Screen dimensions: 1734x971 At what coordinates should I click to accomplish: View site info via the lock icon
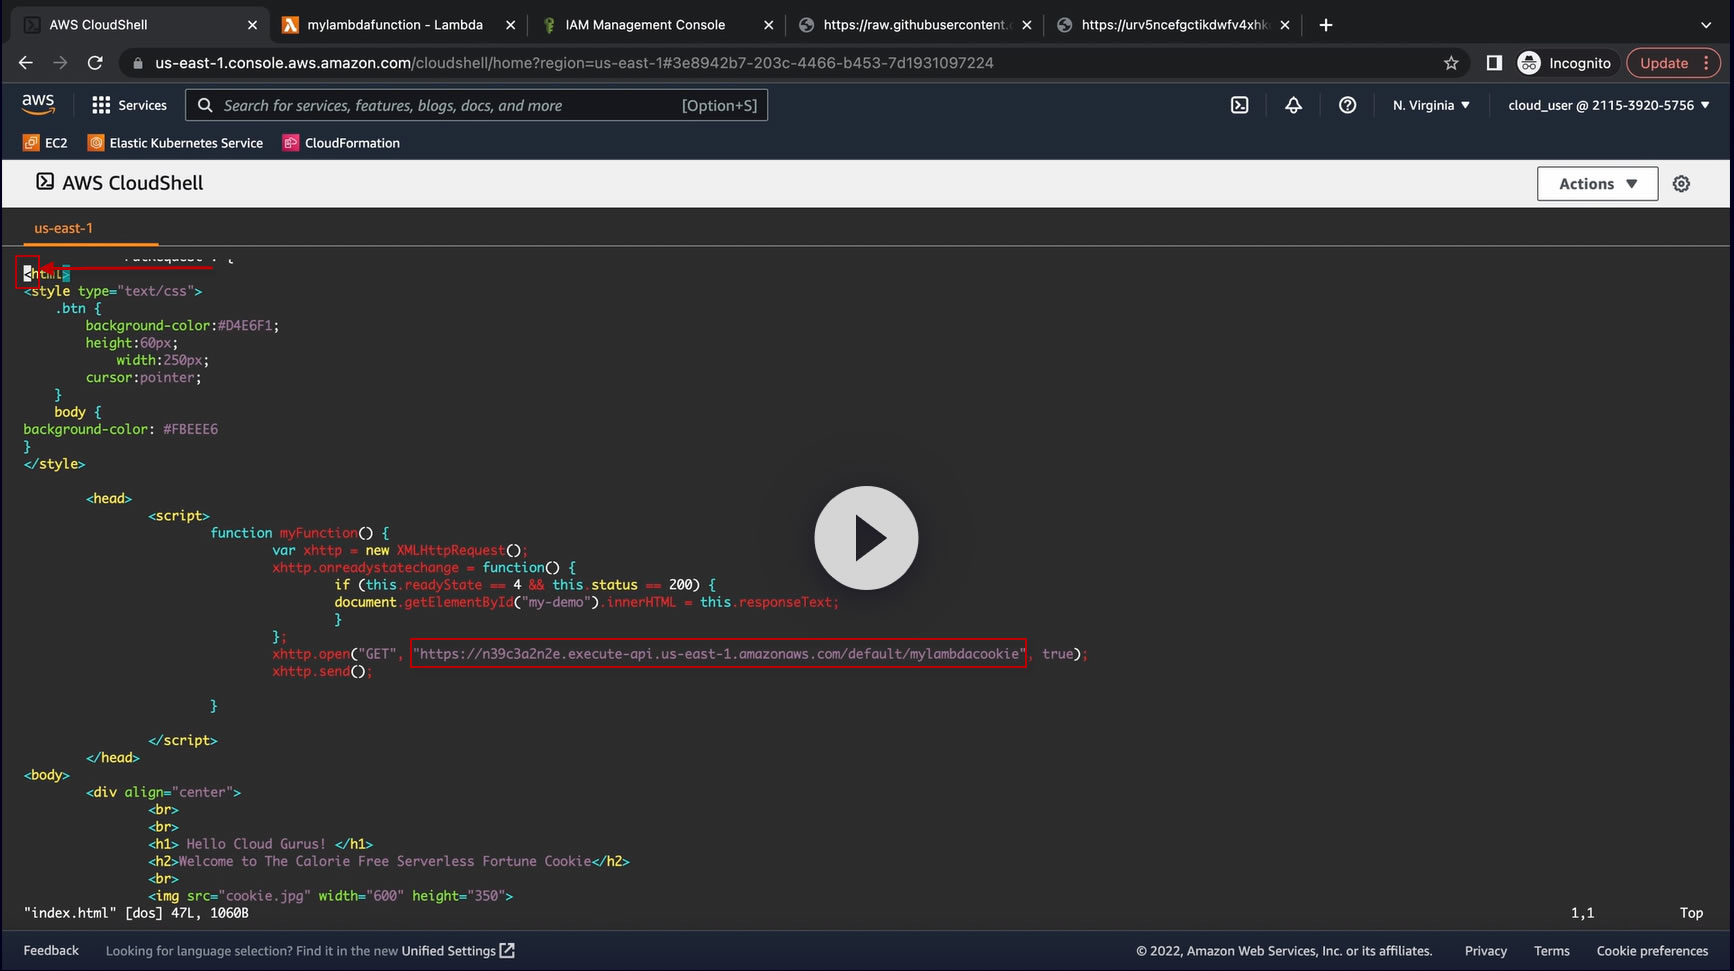click(138, 63)
